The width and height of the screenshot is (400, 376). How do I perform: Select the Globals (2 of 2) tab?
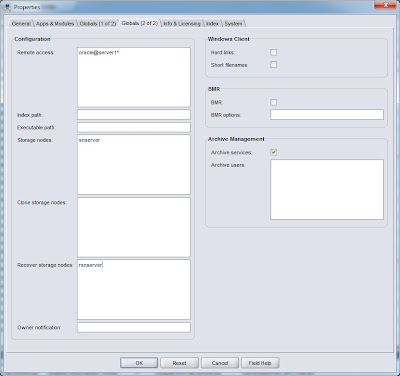coord(139,23)
